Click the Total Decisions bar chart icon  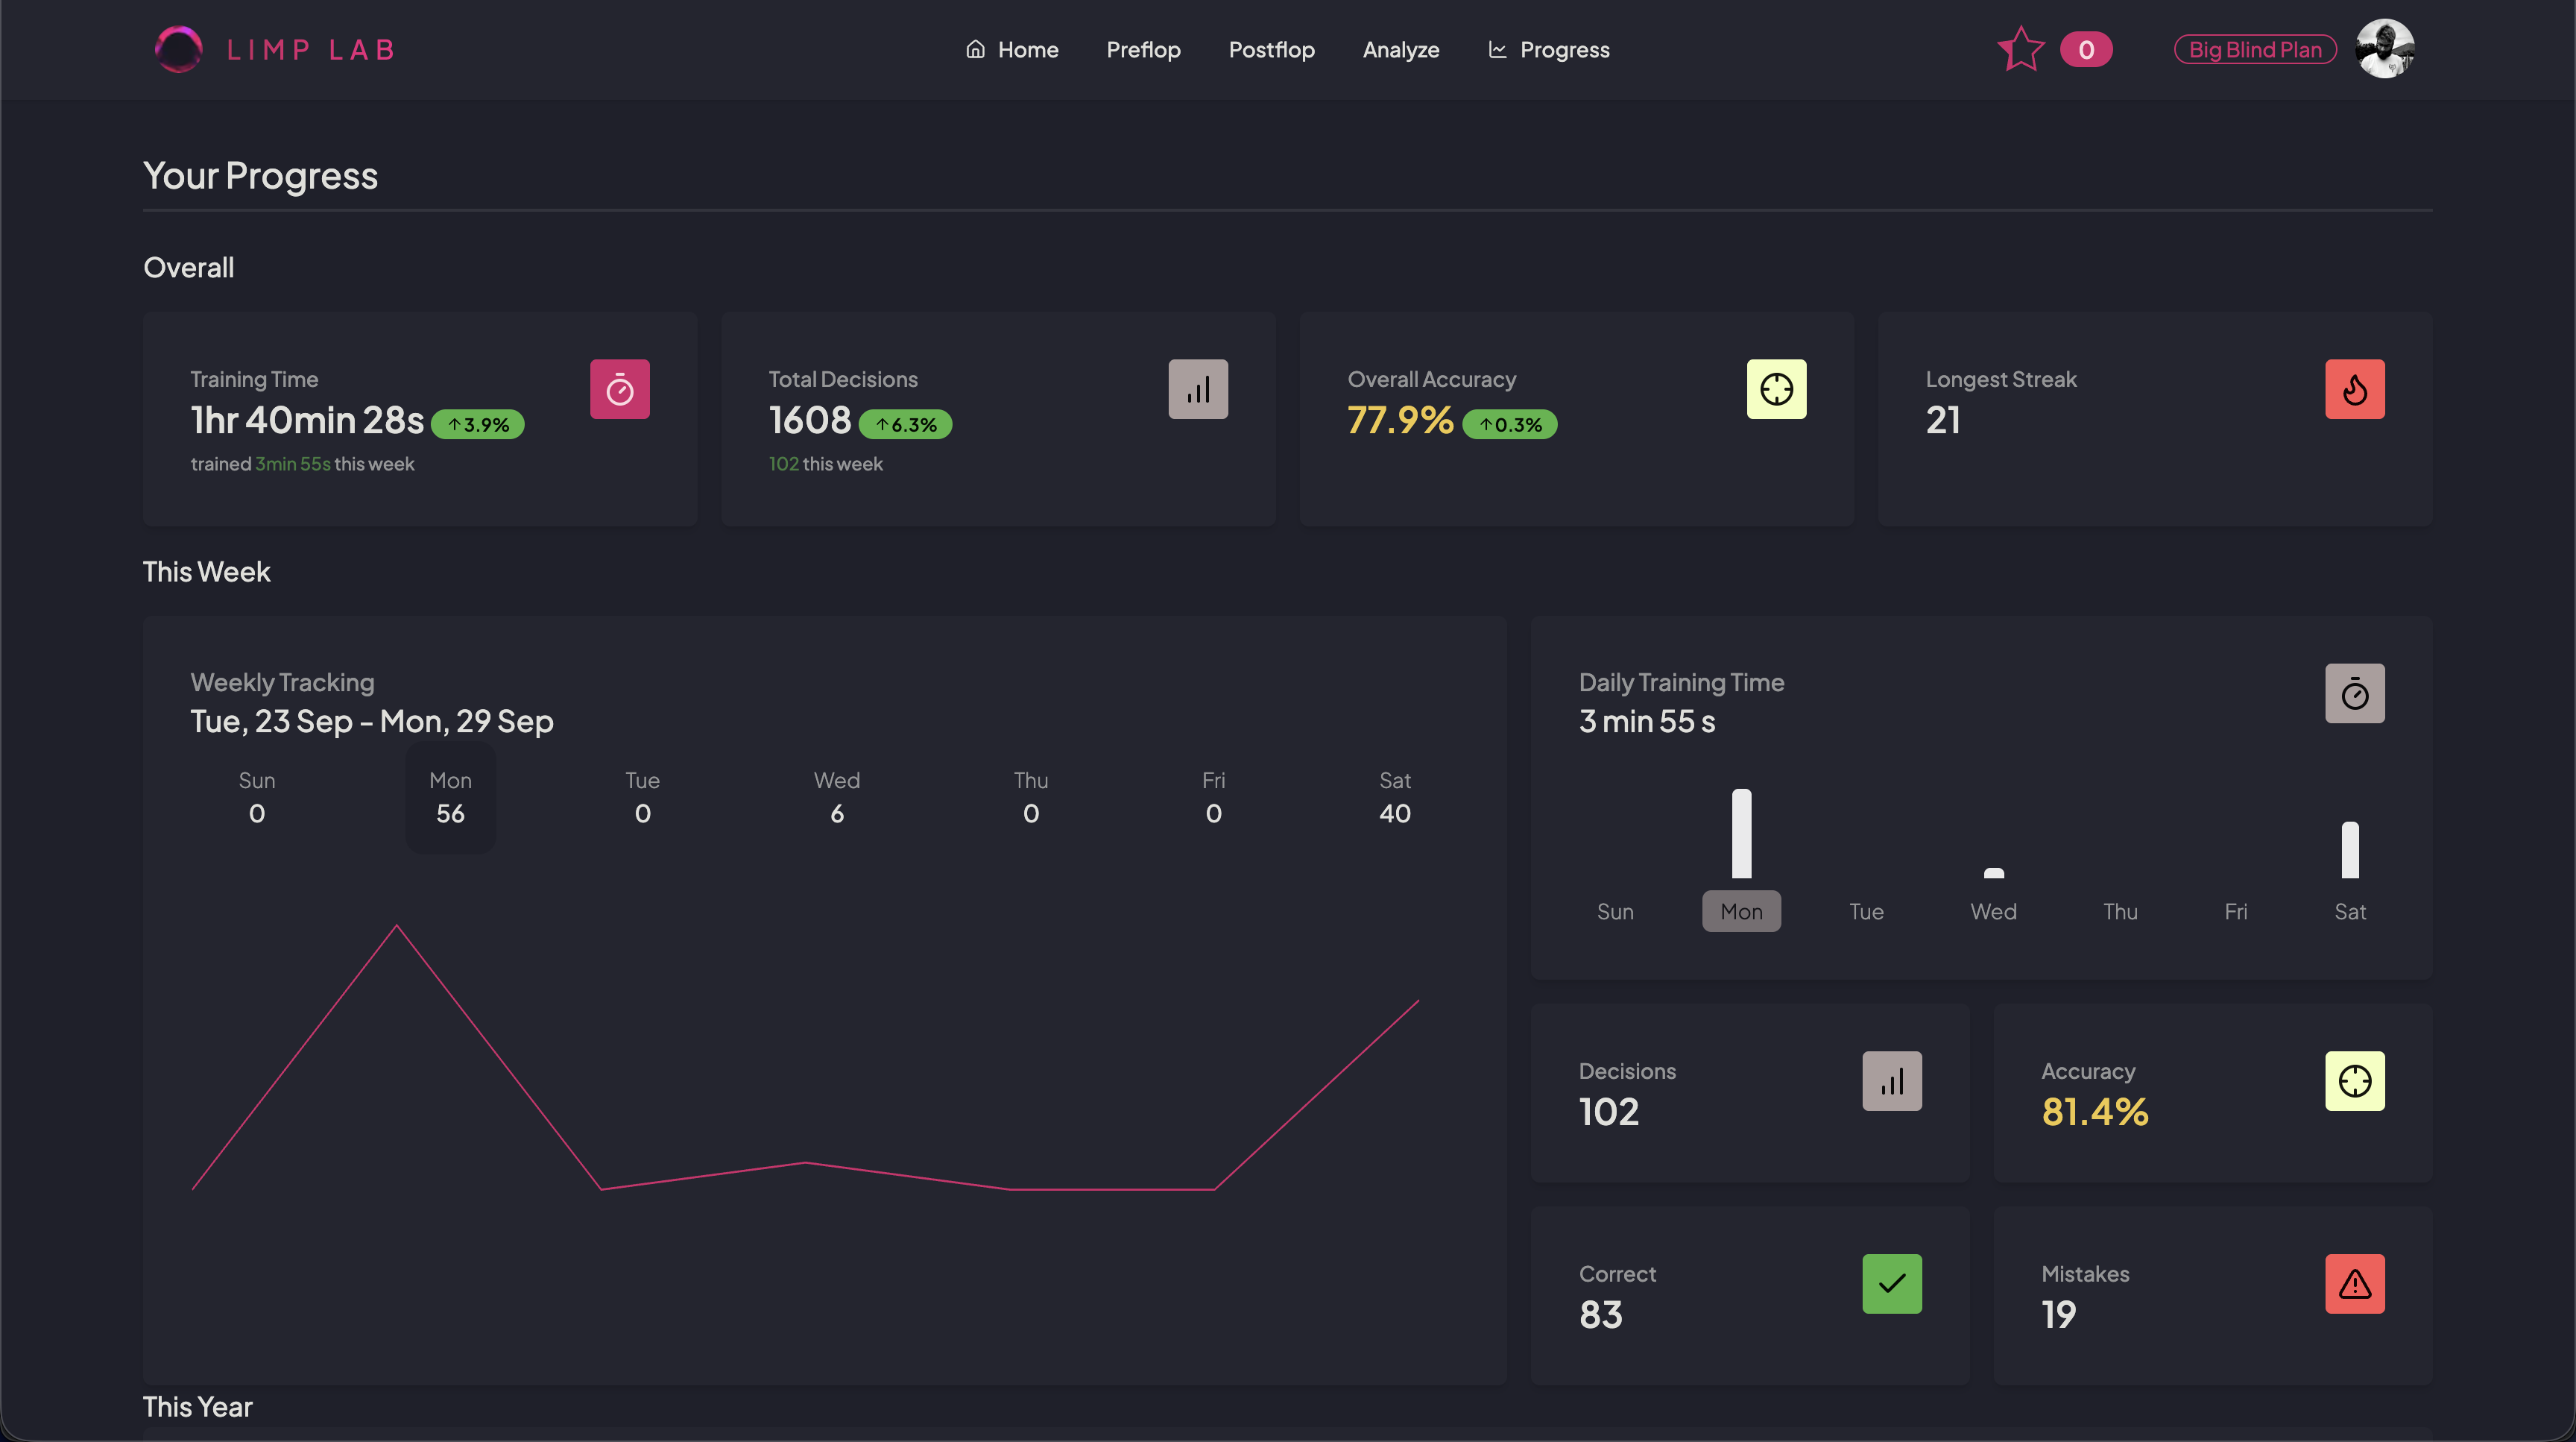click(x=1197, y=389)
